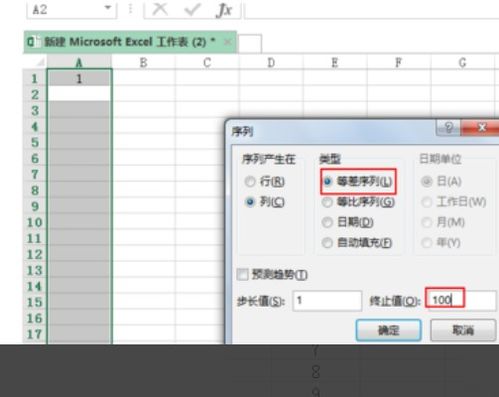
Task: Select 日(A) date unit
Action: (441, 182)
